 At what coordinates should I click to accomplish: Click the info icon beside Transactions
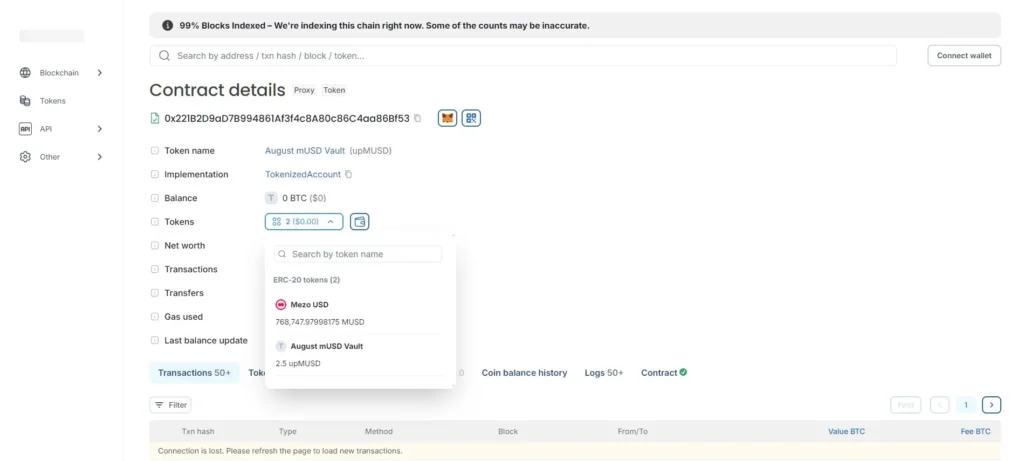155,269
